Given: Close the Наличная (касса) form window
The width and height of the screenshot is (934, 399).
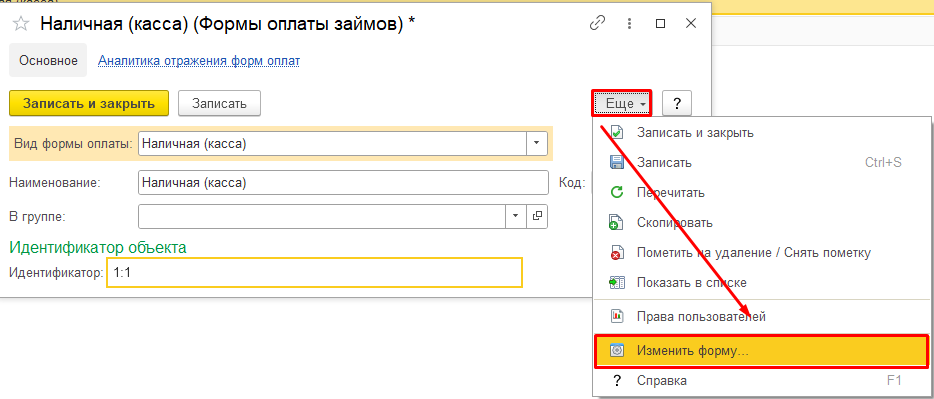Looking at the screenshot, I should pos(691,24).
